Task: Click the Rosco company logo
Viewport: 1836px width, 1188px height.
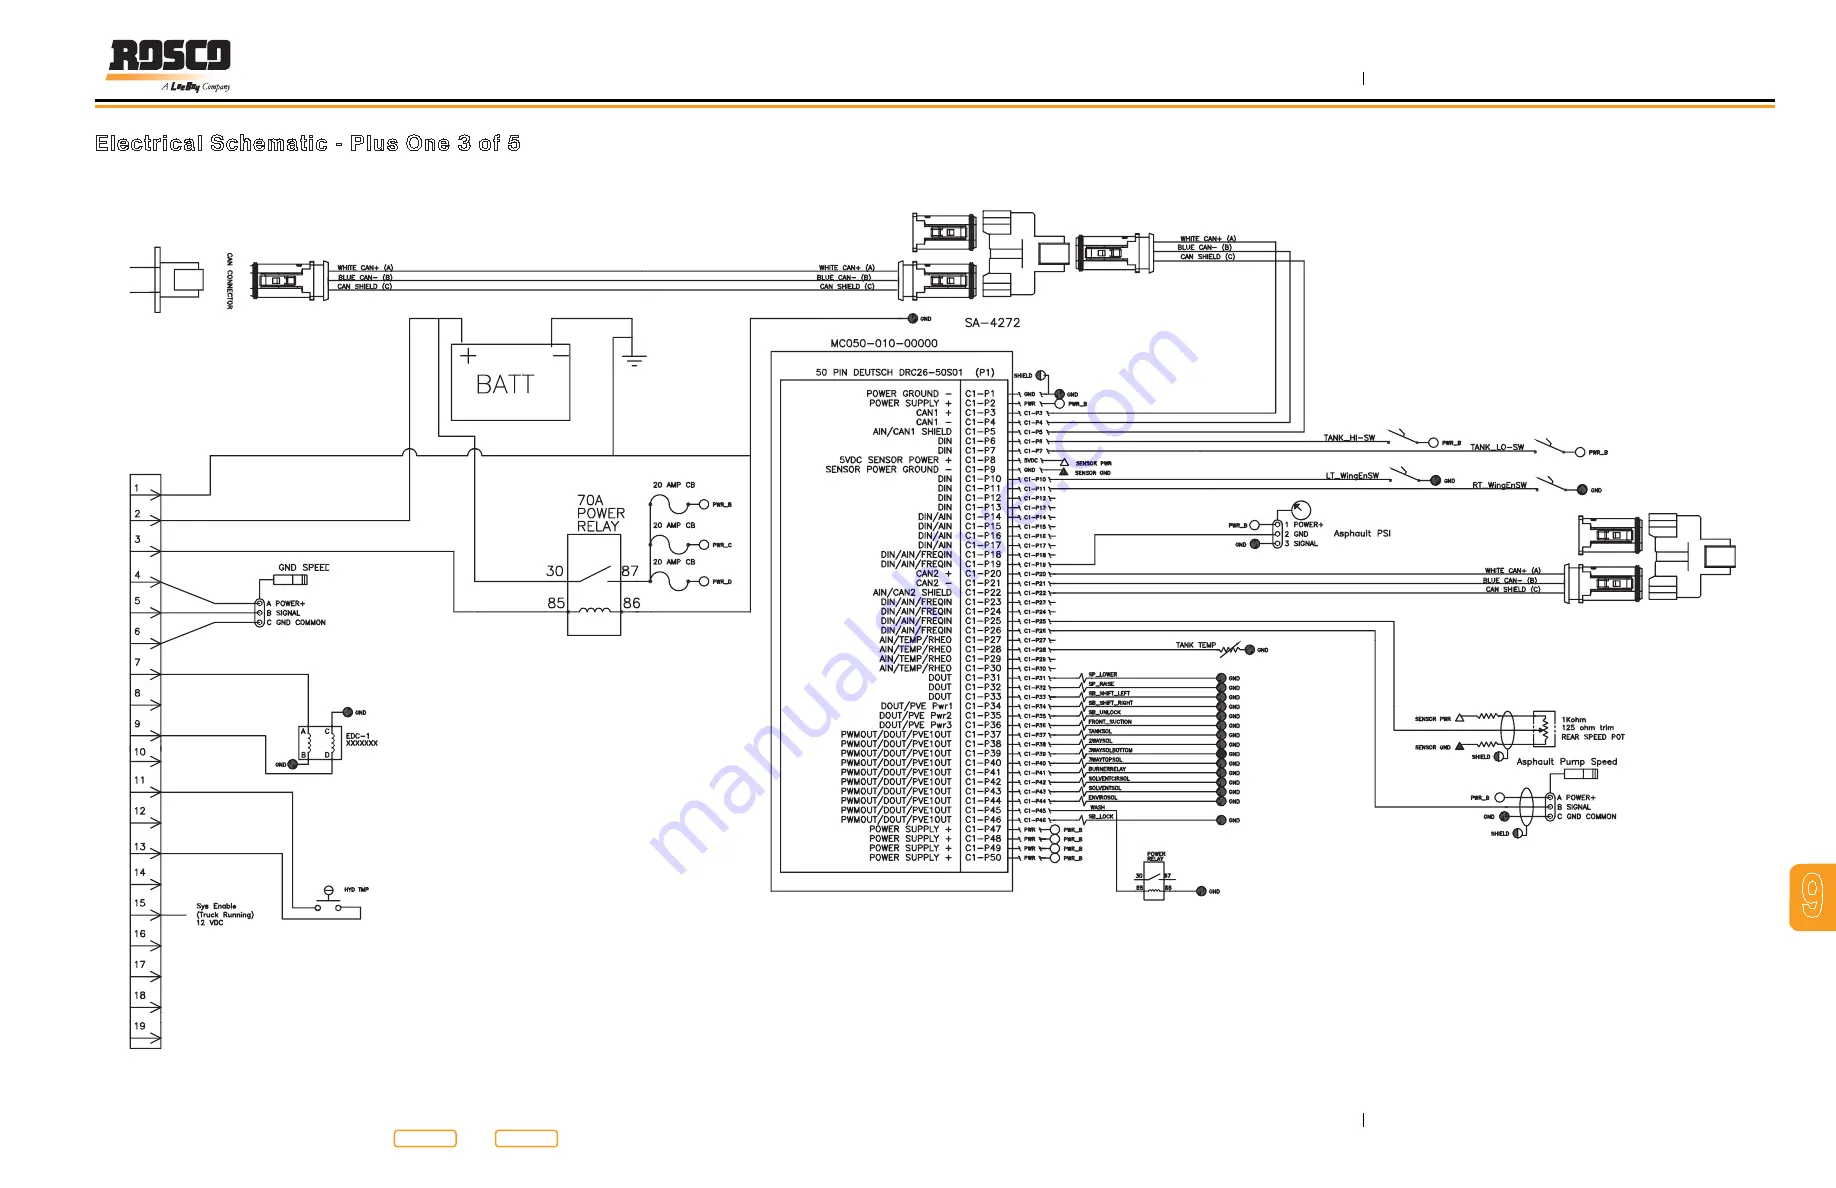Action: pyautogui.click(x=170, y=66)
